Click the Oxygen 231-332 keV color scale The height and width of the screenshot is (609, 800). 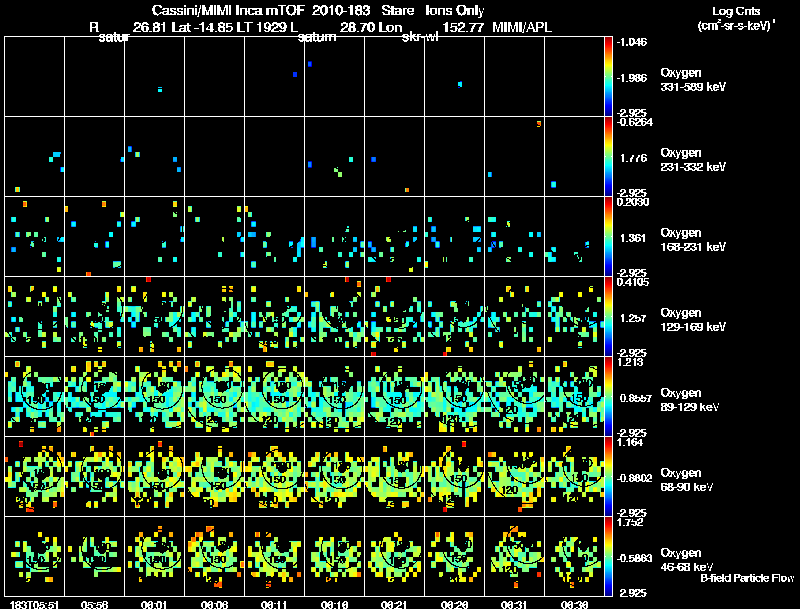click(x=608, y=156)
